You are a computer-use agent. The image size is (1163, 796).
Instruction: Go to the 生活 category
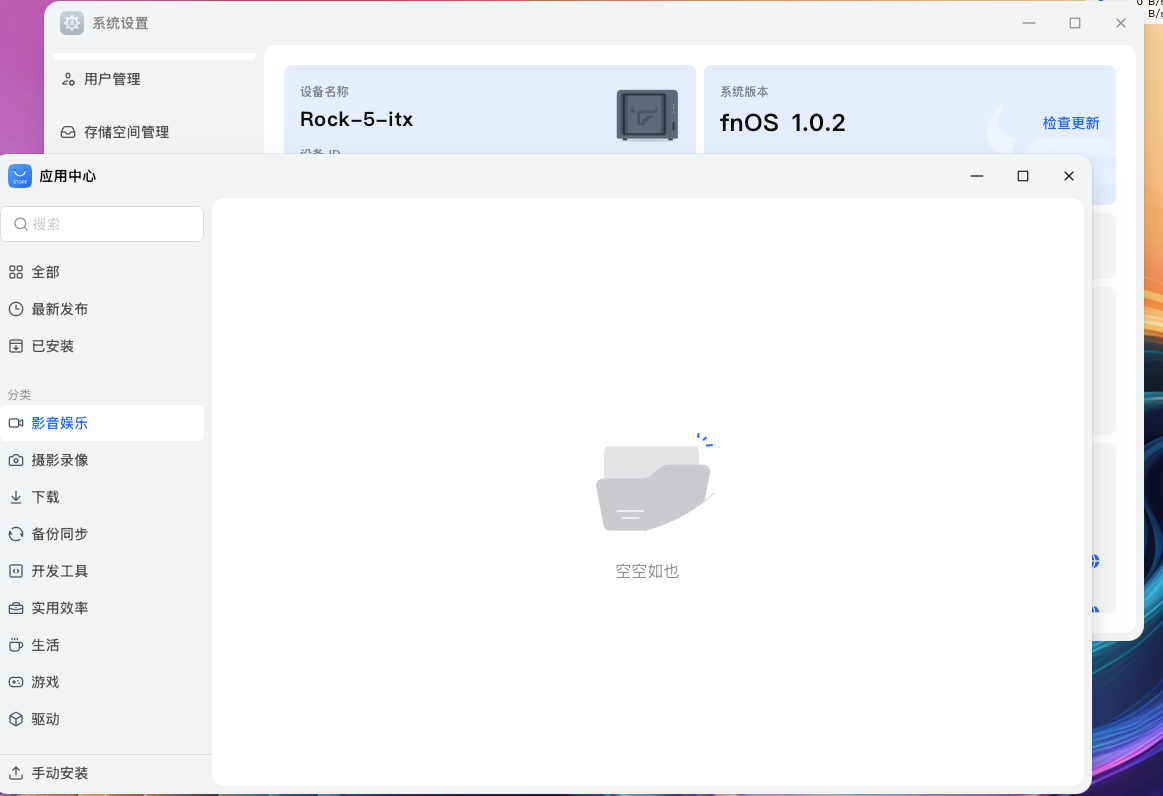(102, 645)
